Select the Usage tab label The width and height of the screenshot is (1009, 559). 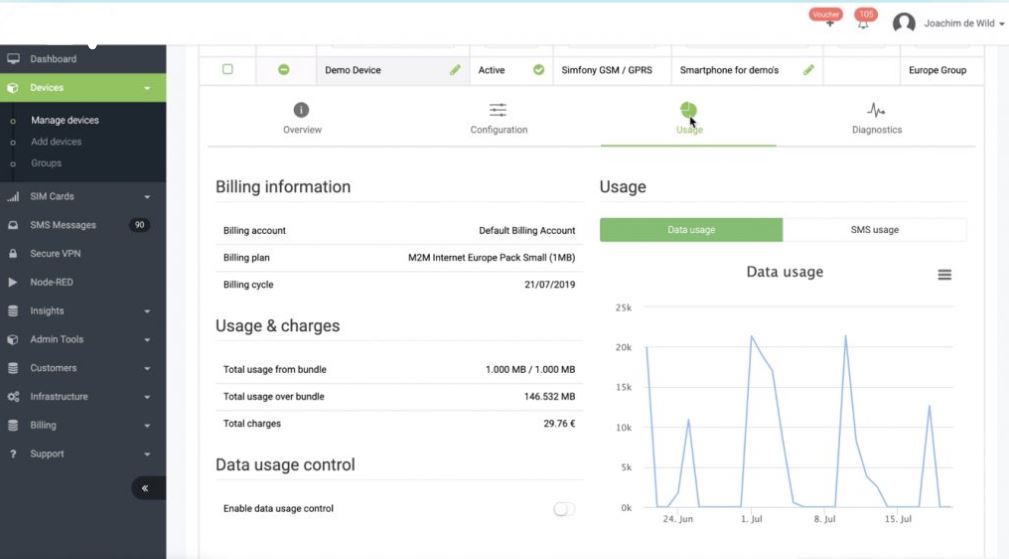pyautogui.click(x=689, y=129)
